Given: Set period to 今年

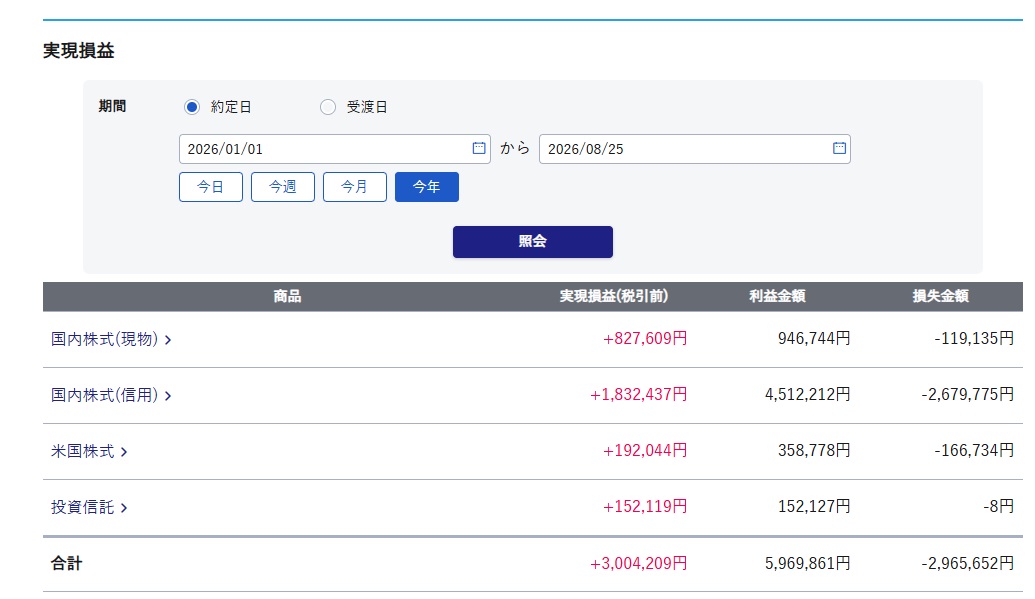Looking at the screenshot, I should [426, 187].
